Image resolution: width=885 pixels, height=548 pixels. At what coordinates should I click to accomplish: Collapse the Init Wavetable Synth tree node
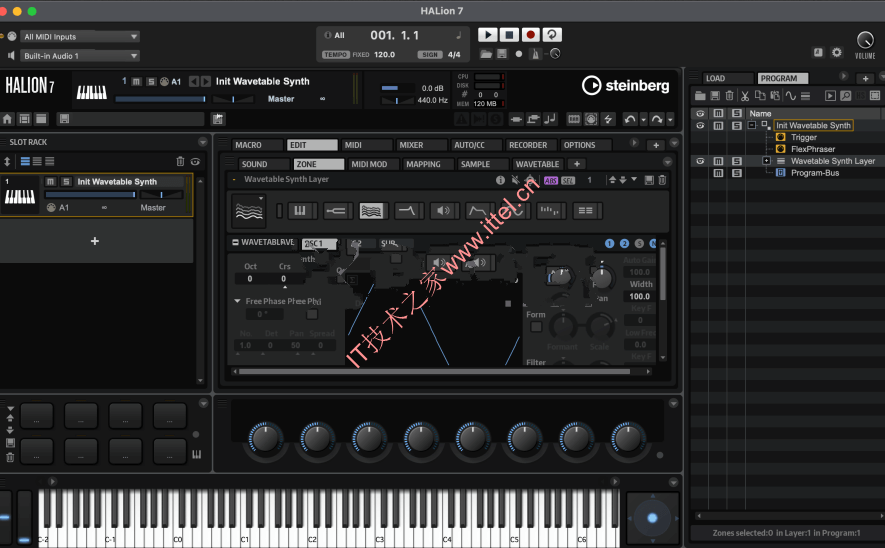coord(752,125)
